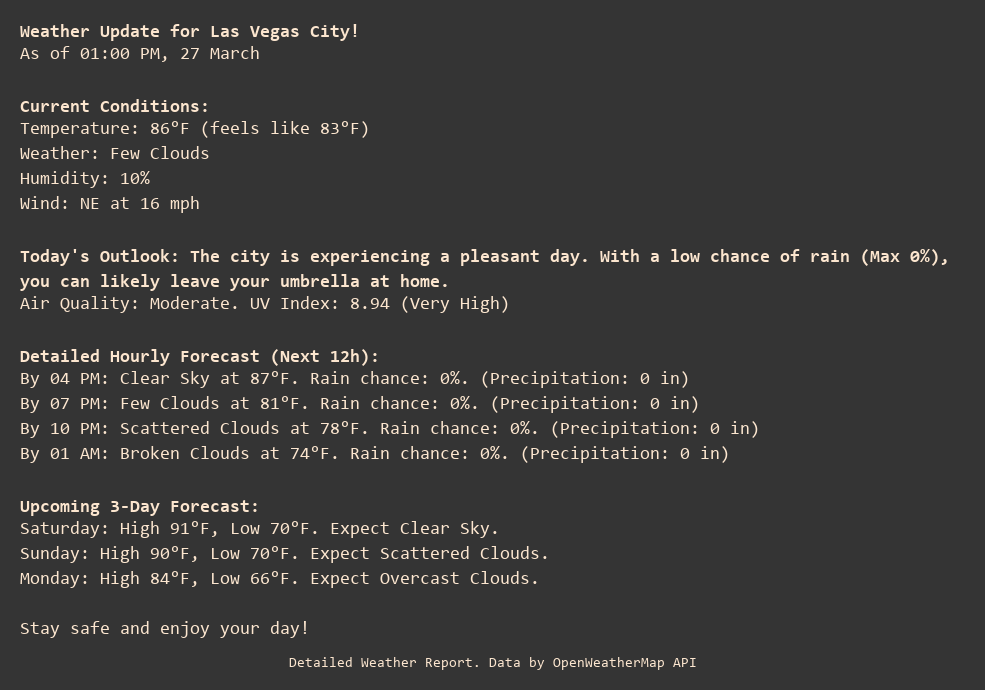Select the Upcoming 3-Day Forecast heading
This screenshot has height=690, width=985.
coord(139,506)
